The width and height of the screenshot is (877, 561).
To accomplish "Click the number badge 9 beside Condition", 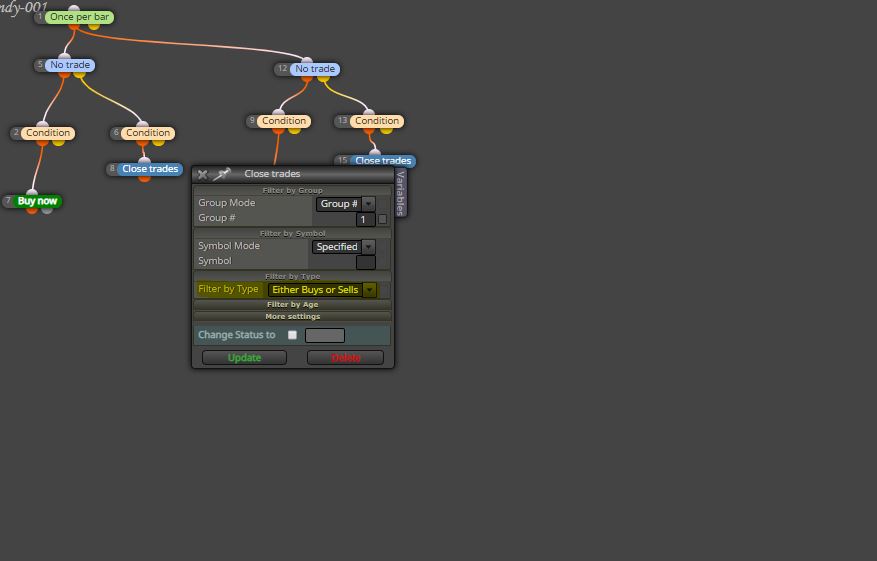I will (252, 121).
